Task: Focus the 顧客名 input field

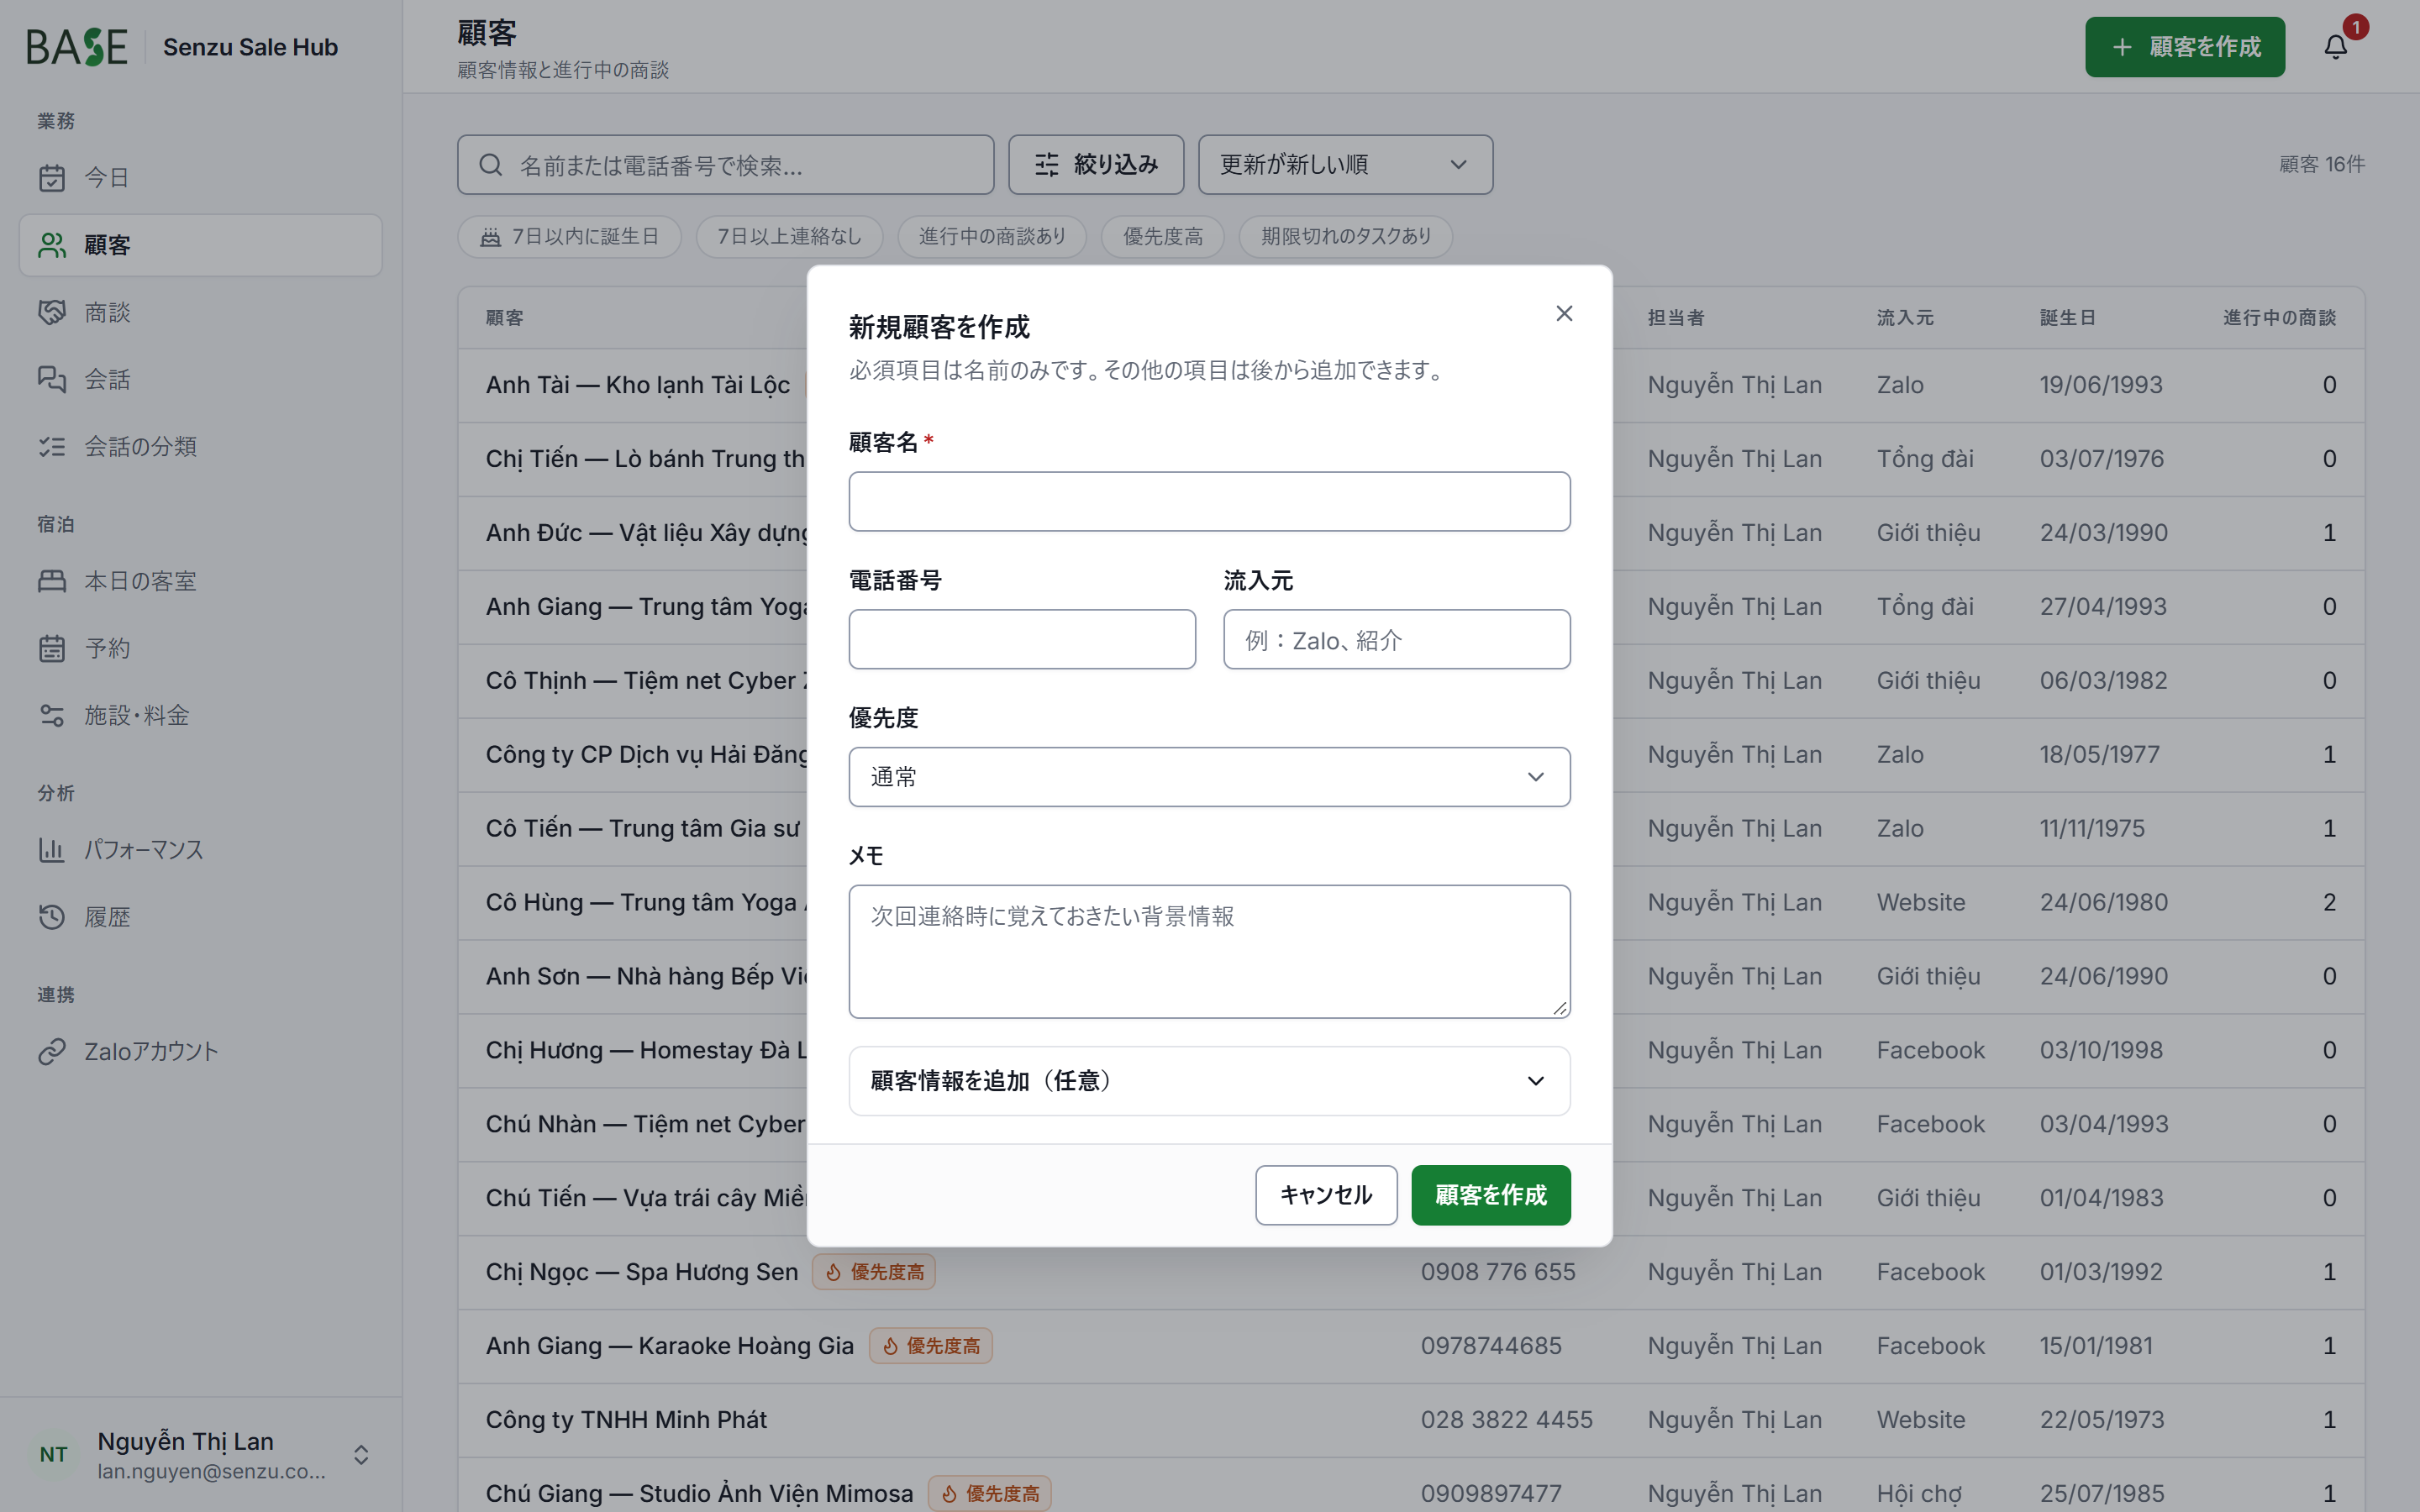Action: (x=1209, y=501)
